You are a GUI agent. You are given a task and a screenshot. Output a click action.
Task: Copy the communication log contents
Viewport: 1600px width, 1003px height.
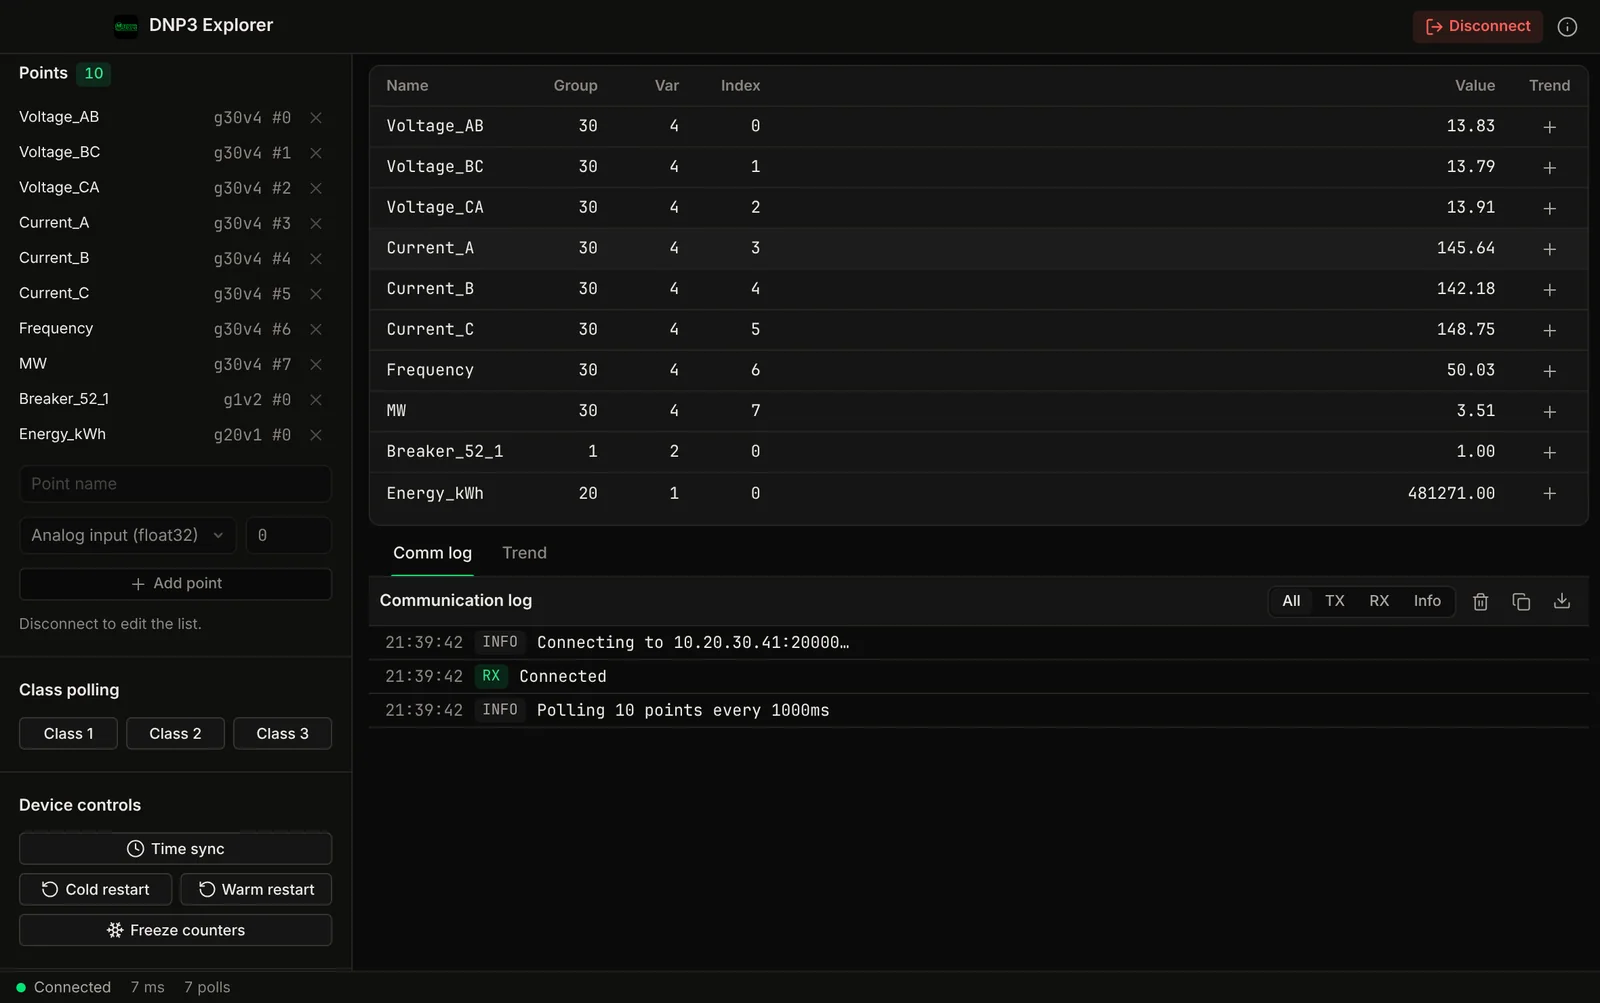pyautogui.click(x=1521, y=601)
